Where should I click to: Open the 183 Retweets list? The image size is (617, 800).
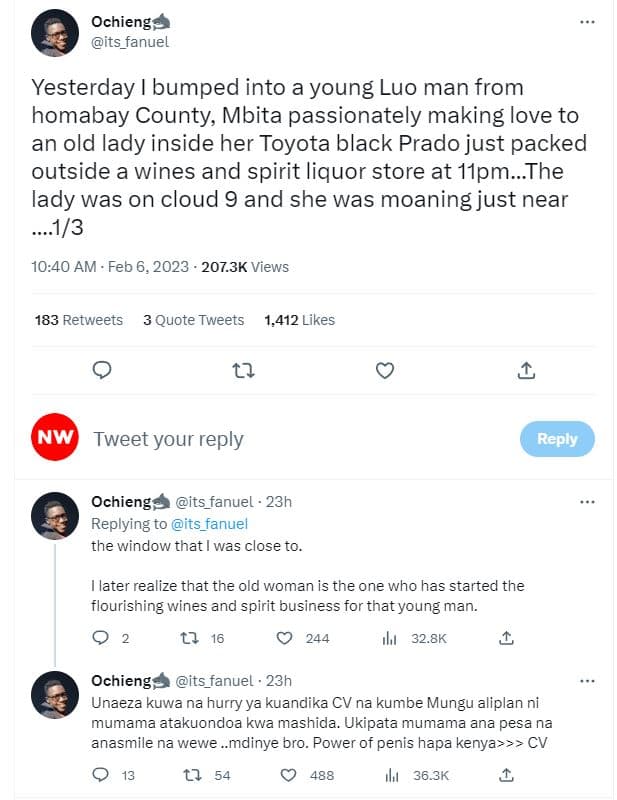click(79, 320)
